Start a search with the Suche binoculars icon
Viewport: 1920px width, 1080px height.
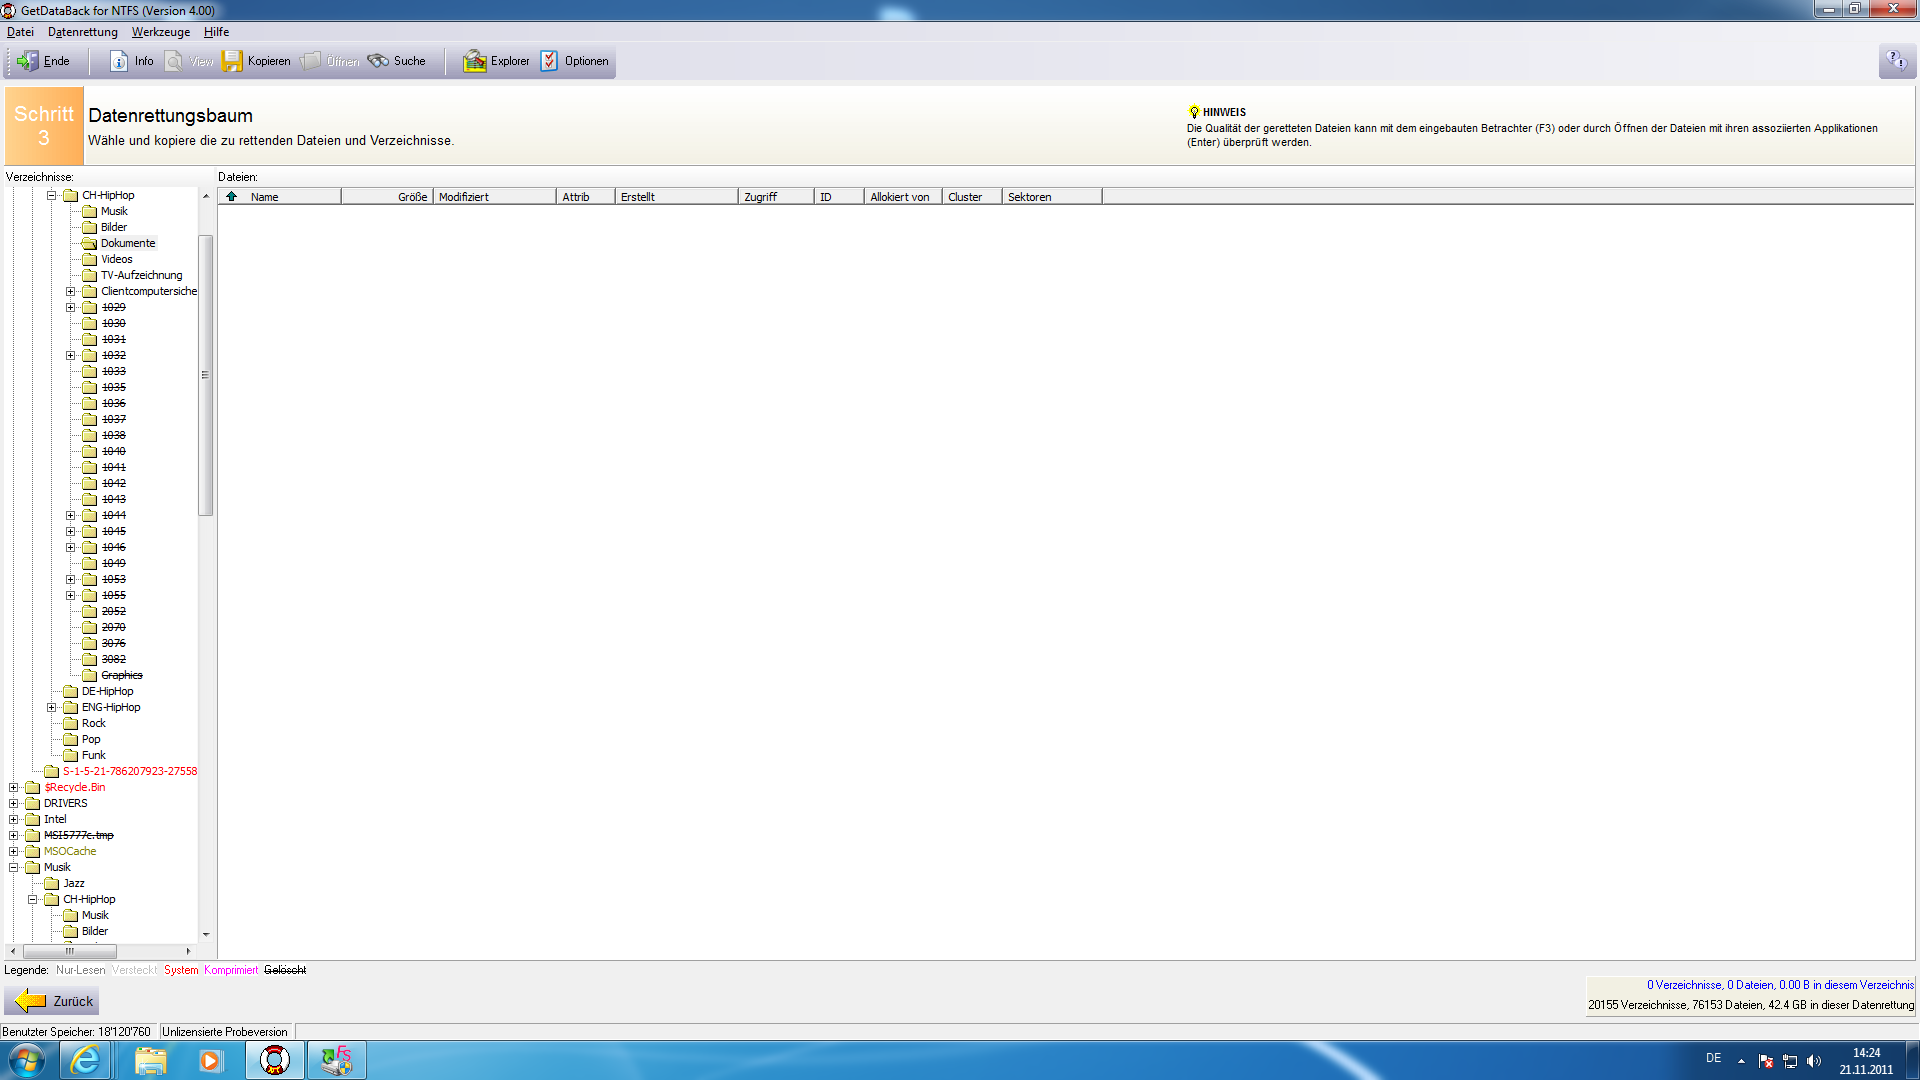coord(378,61)
